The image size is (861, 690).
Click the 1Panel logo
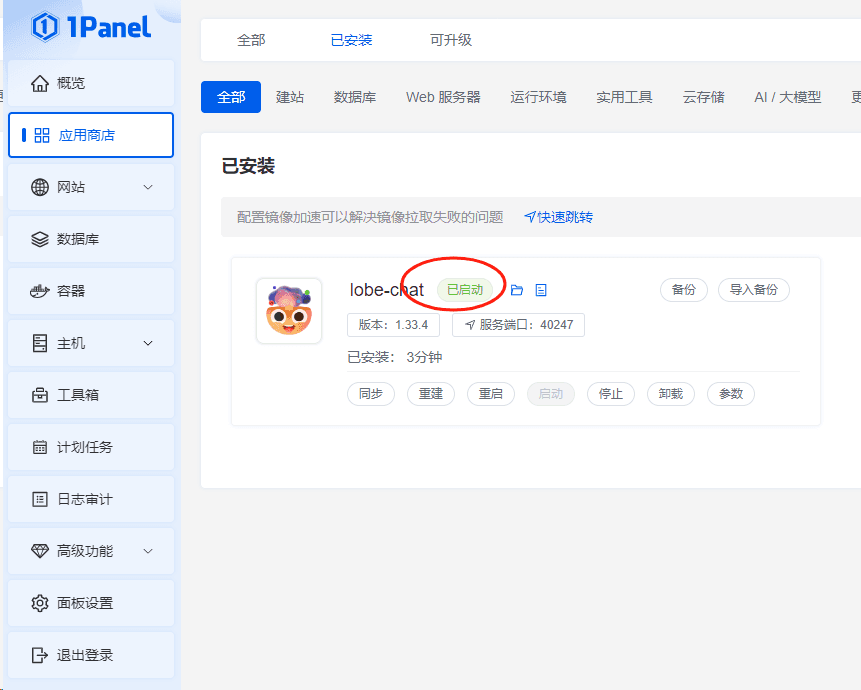[91, 27]
